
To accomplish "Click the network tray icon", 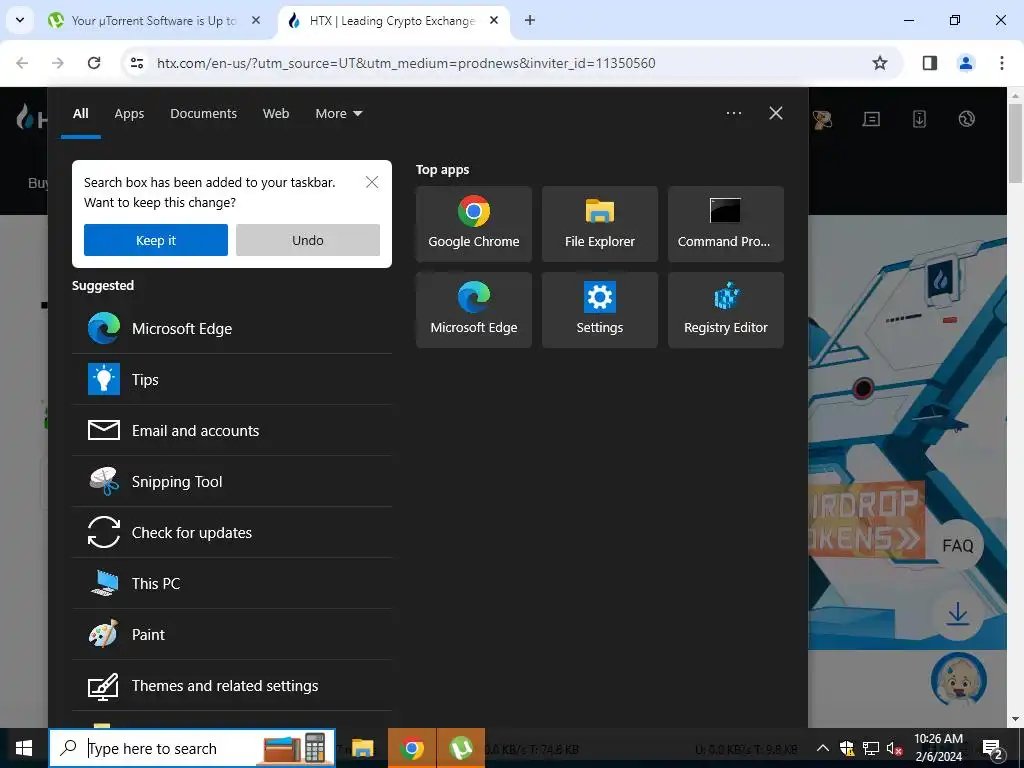I will point(871,748).
